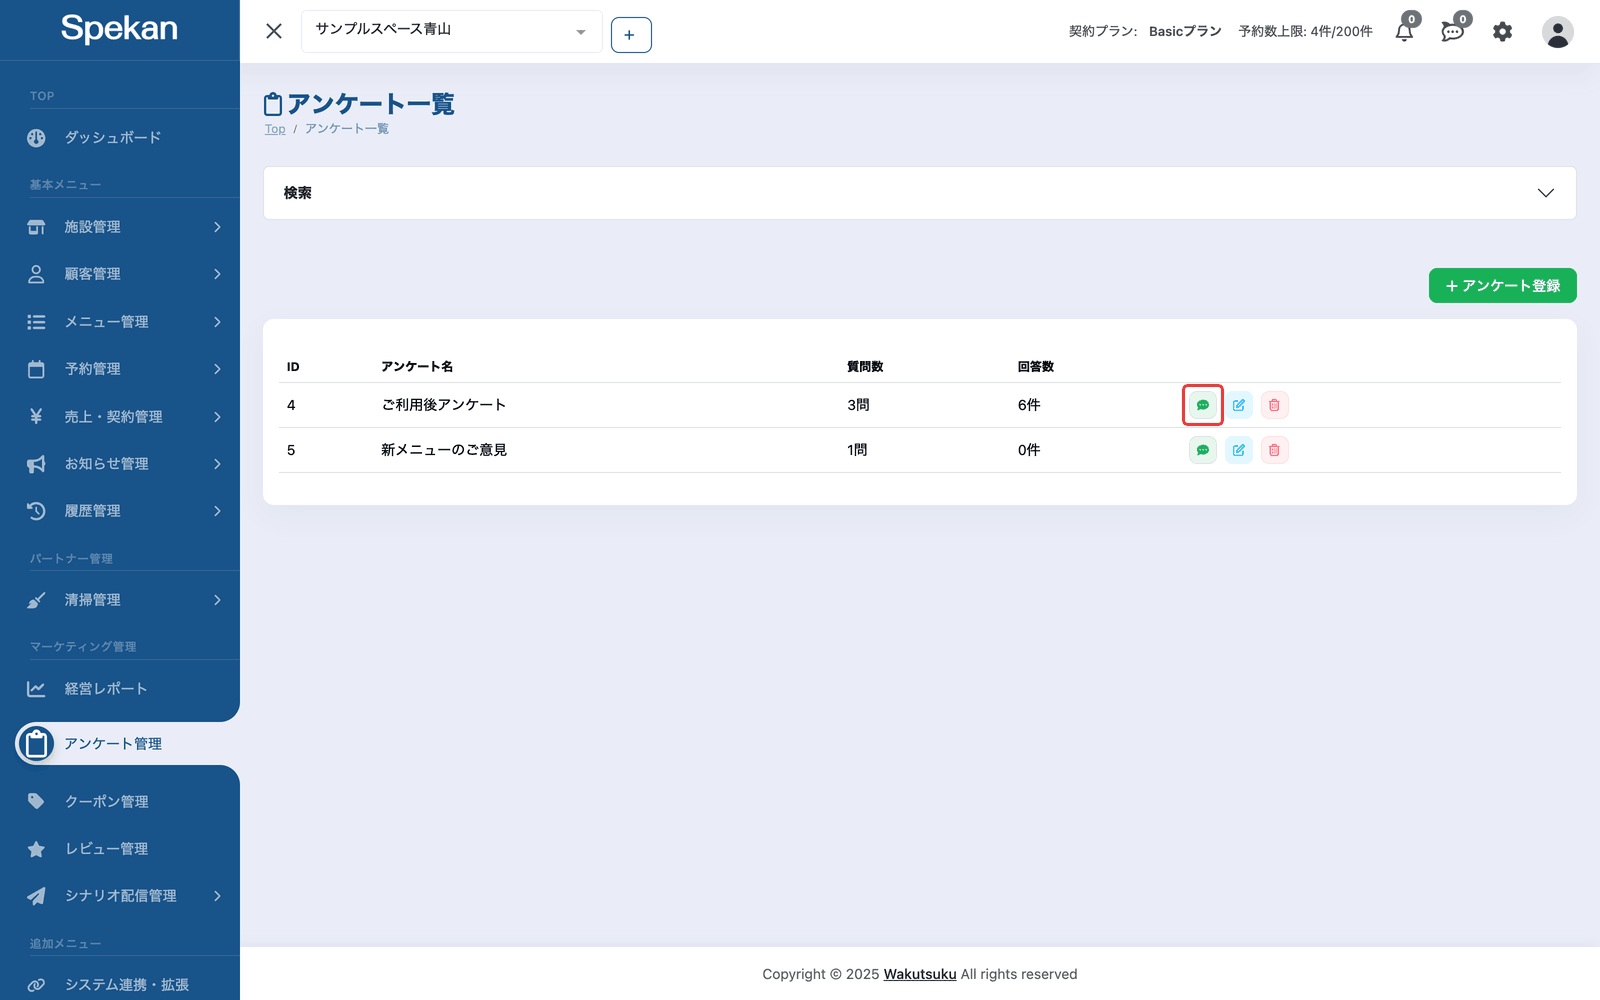Screen dimensions: 1600x1000
Task: Open the settings gear
Action: tap(1502, 32)
